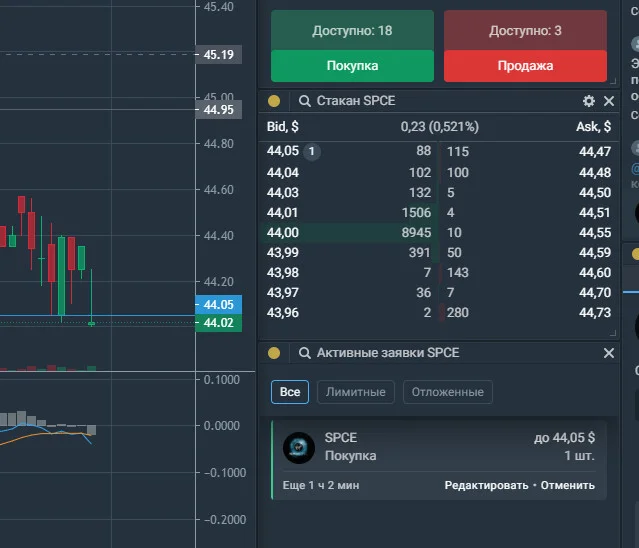Select the 44,00 bid row with 8945

[x=349, y=233]
